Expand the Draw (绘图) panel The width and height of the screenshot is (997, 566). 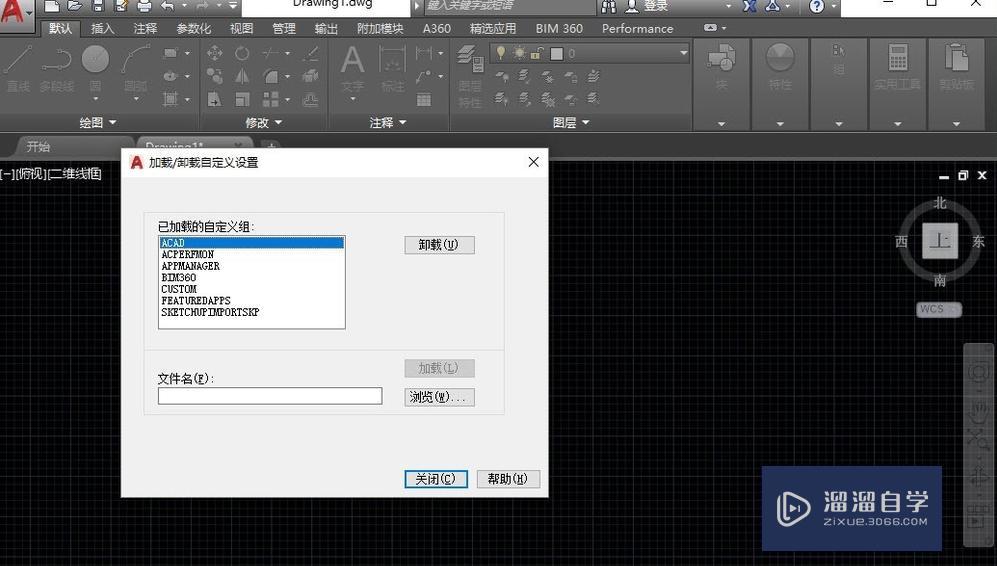click(x=98, y=122)
